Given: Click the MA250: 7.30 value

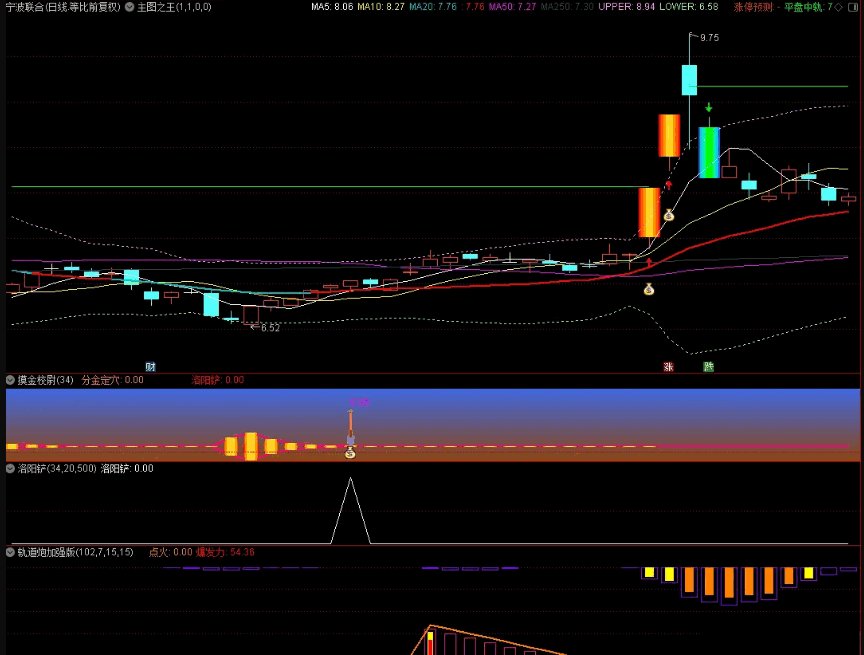Looking at the screenshot, I should pyautogui.click(x=567, y=7).
